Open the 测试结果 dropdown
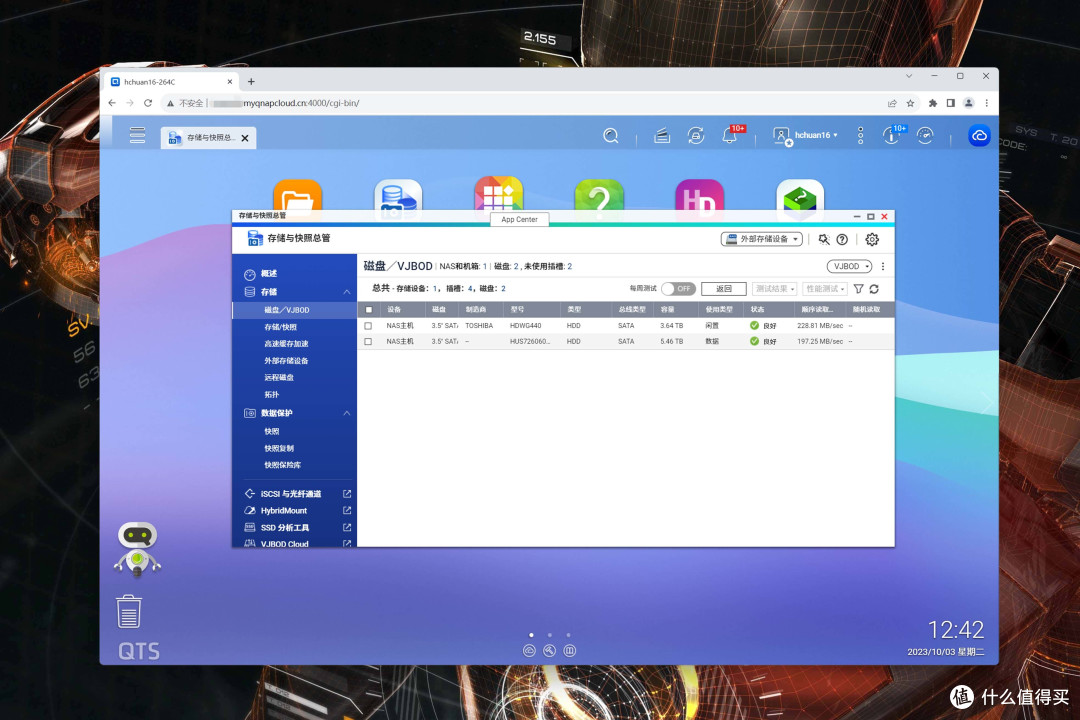Screen dimensions: 1080x720 click(x=774, y=289)
